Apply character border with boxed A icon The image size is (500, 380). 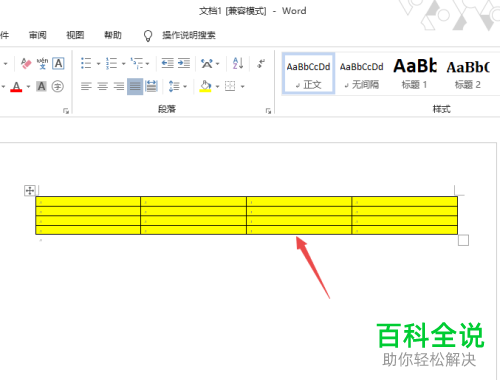(x=58, y=63)
